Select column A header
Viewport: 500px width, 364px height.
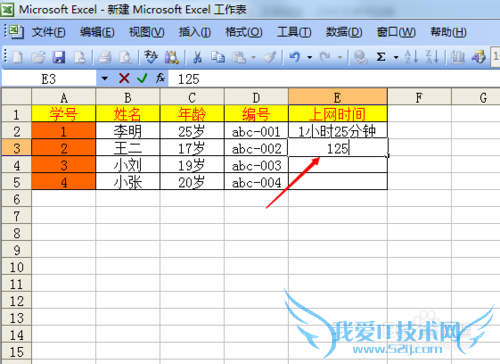pos(64,98)
